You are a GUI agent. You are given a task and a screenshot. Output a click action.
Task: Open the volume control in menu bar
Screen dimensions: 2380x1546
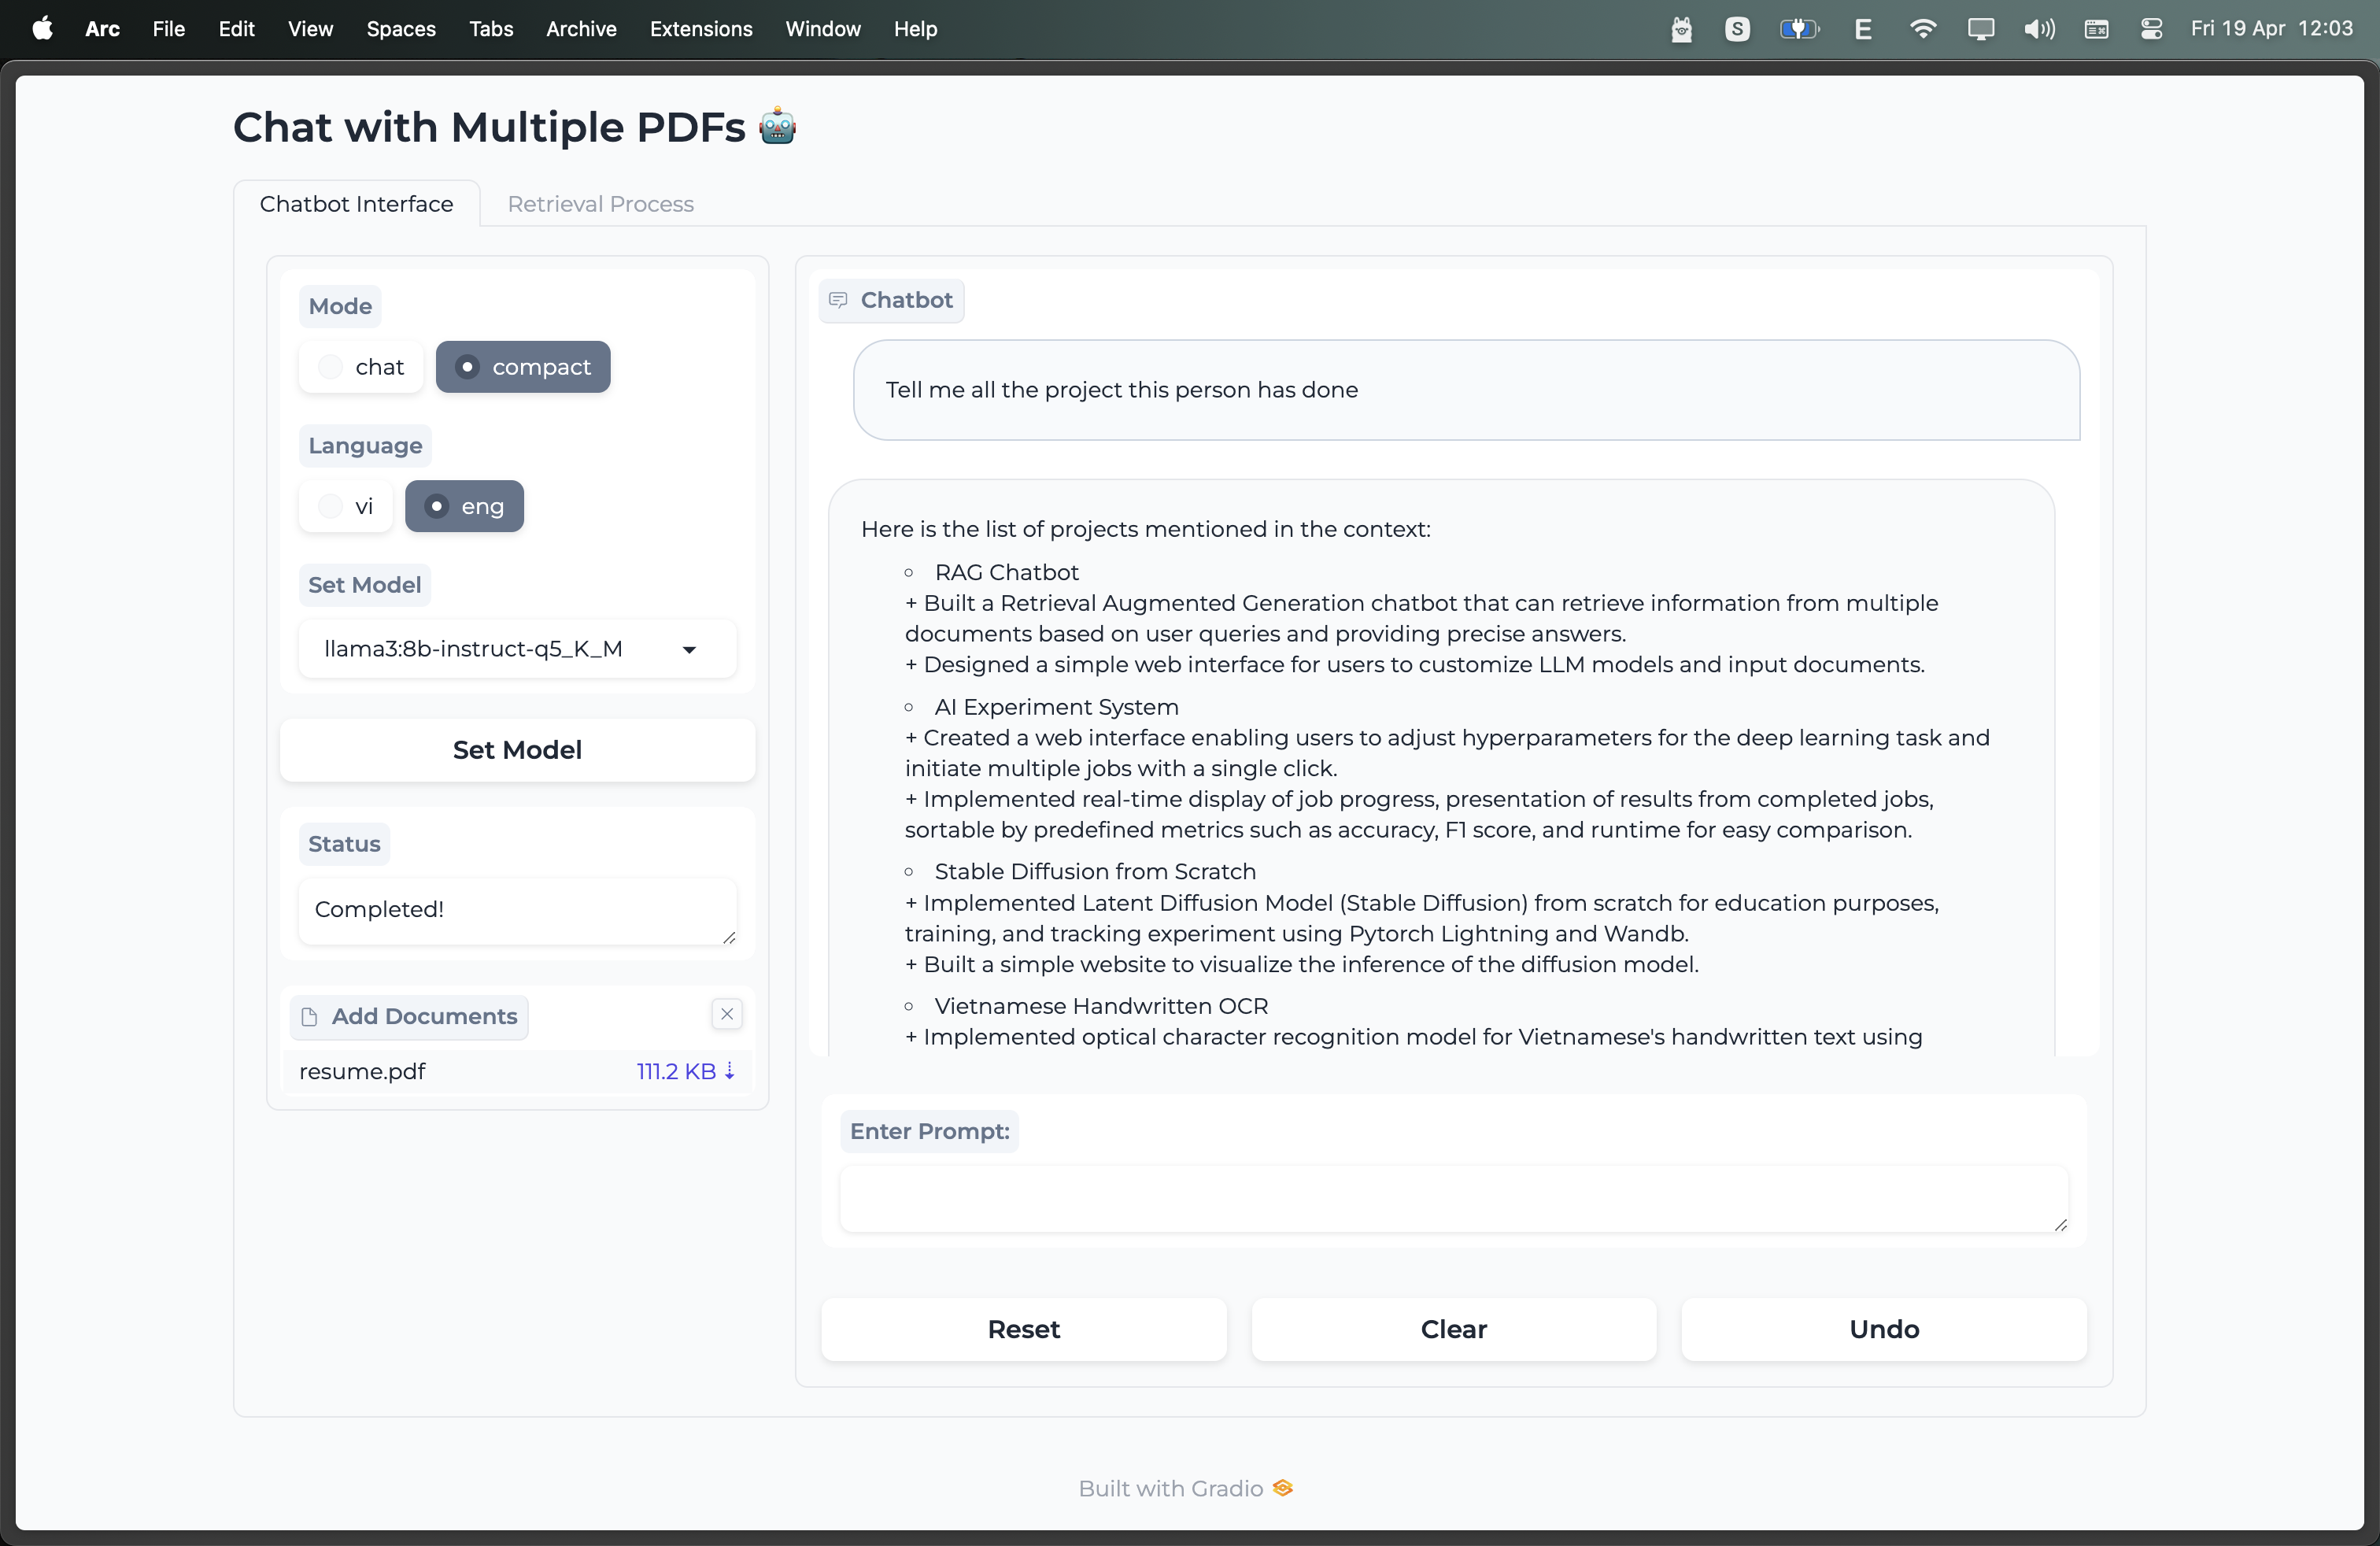[2038, 29]
